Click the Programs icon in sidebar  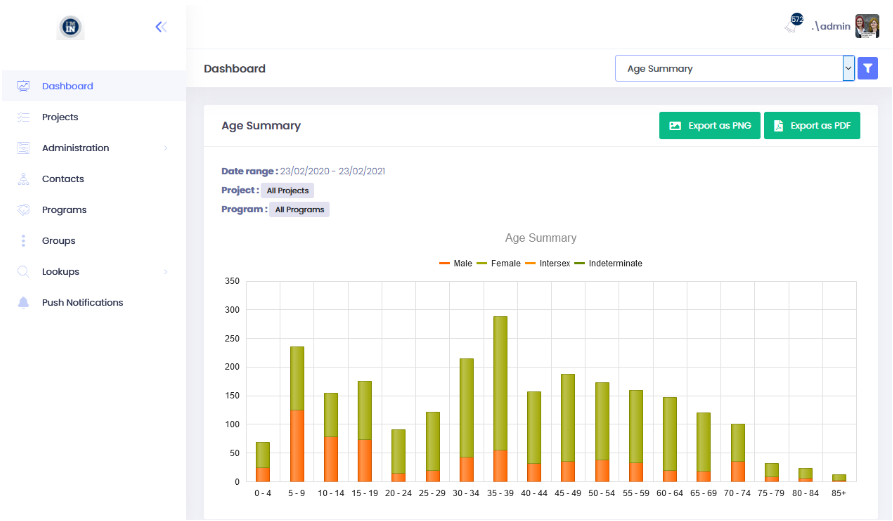coord(23,210)
